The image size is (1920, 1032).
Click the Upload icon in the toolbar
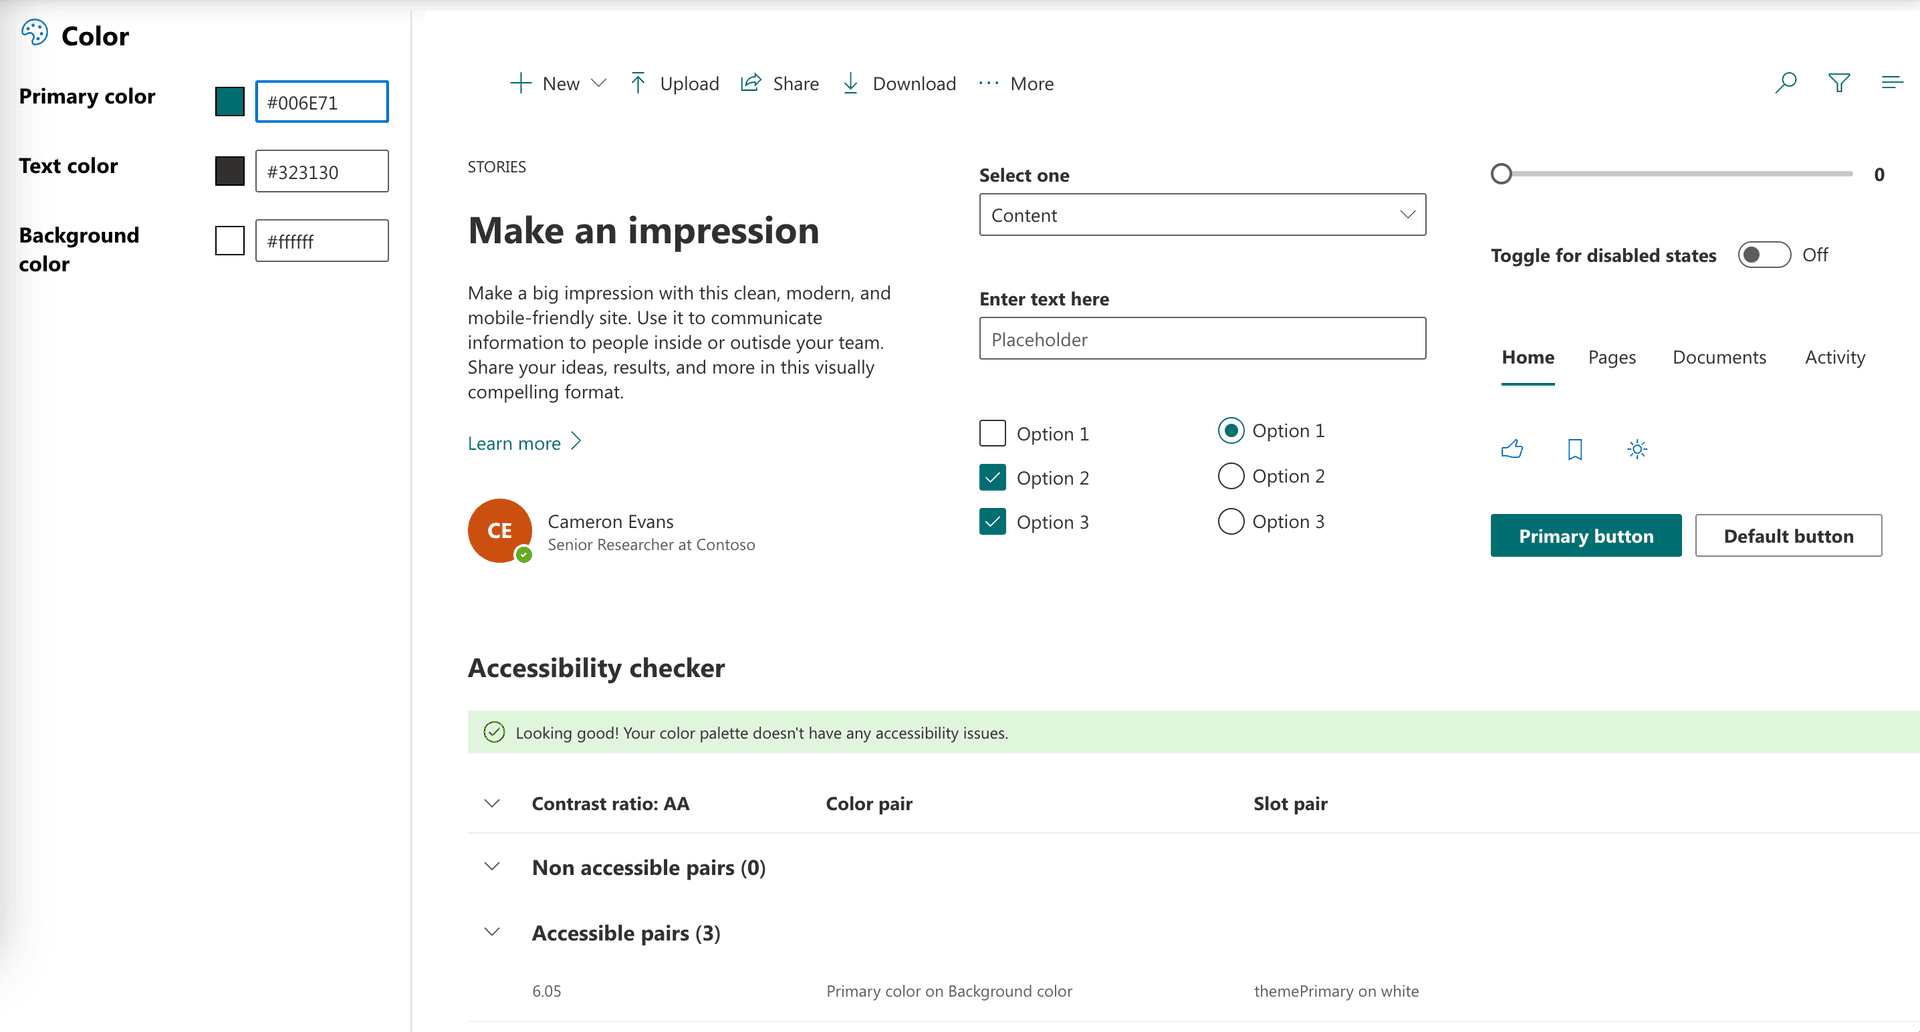tap(637, 83)
